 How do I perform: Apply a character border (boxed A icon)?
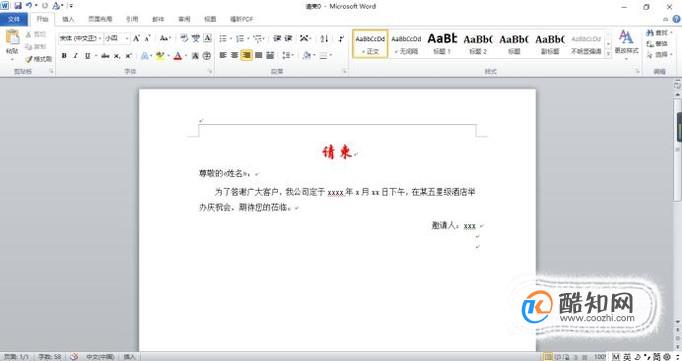[207, 38]
